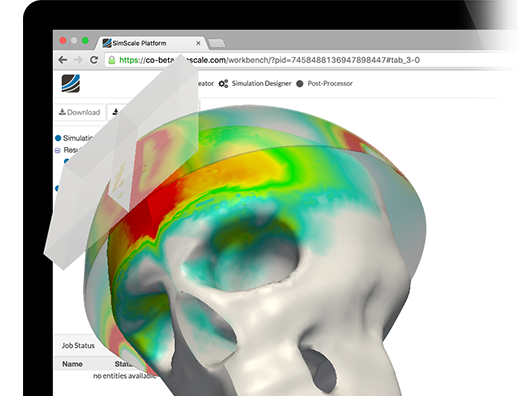Go back using the browser back arrow
Screen dimensions: 518x396
(x=62, y=60)
